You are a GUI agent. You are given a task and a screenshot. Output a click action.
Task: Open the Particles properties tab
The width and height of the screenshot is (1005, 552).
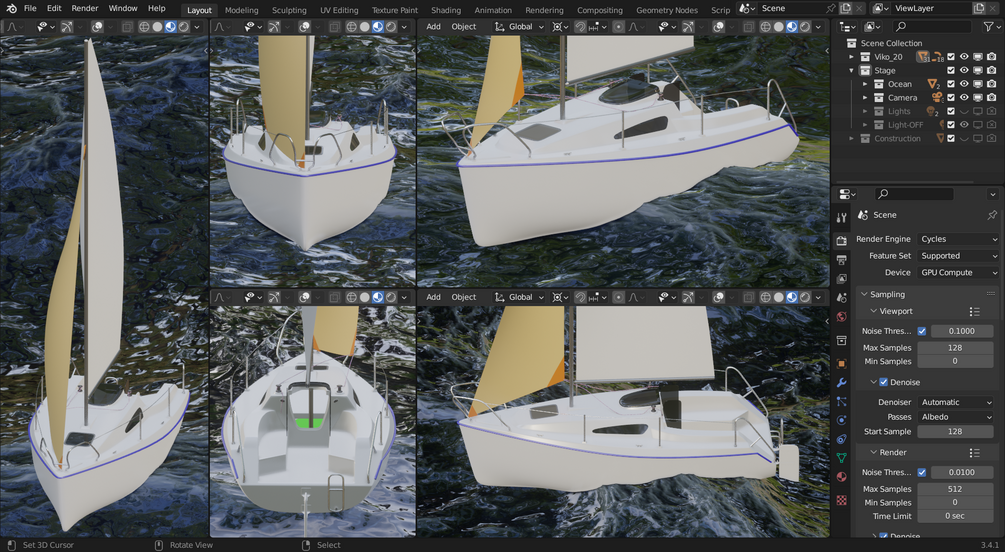[842, 401]
